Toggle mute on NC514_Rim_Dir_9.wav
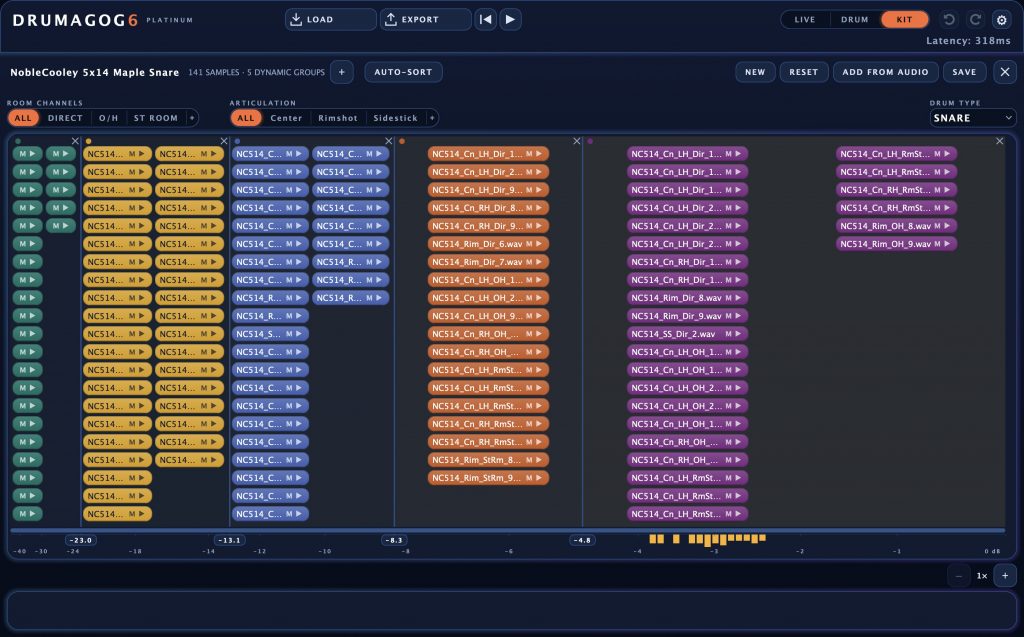Screen dimensions: 1024x637 click(x=728, y=316)
